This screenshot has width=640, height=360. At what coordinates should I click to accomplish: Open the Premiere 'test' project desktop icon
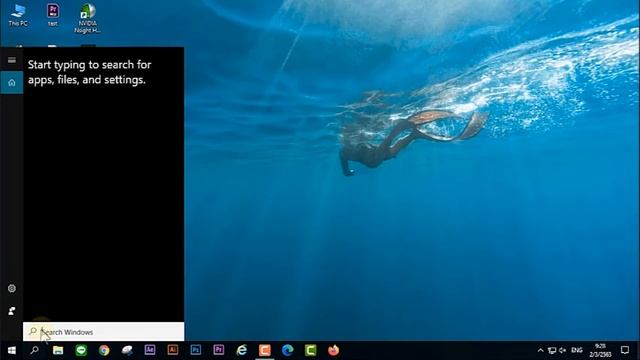53,16
